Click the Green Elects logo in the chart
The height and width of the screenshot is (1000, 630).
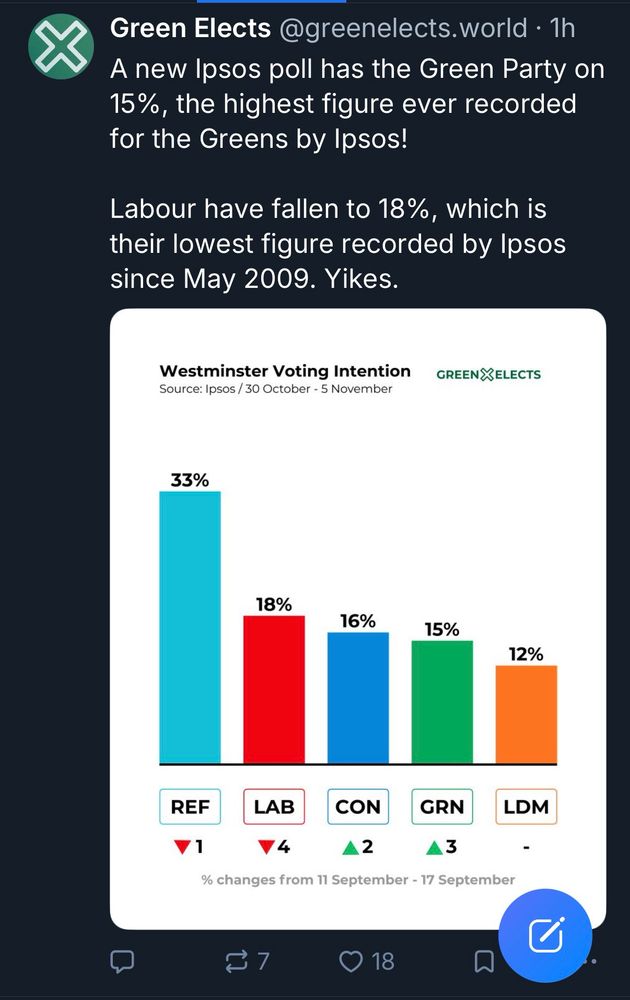[x=489, y=374]
